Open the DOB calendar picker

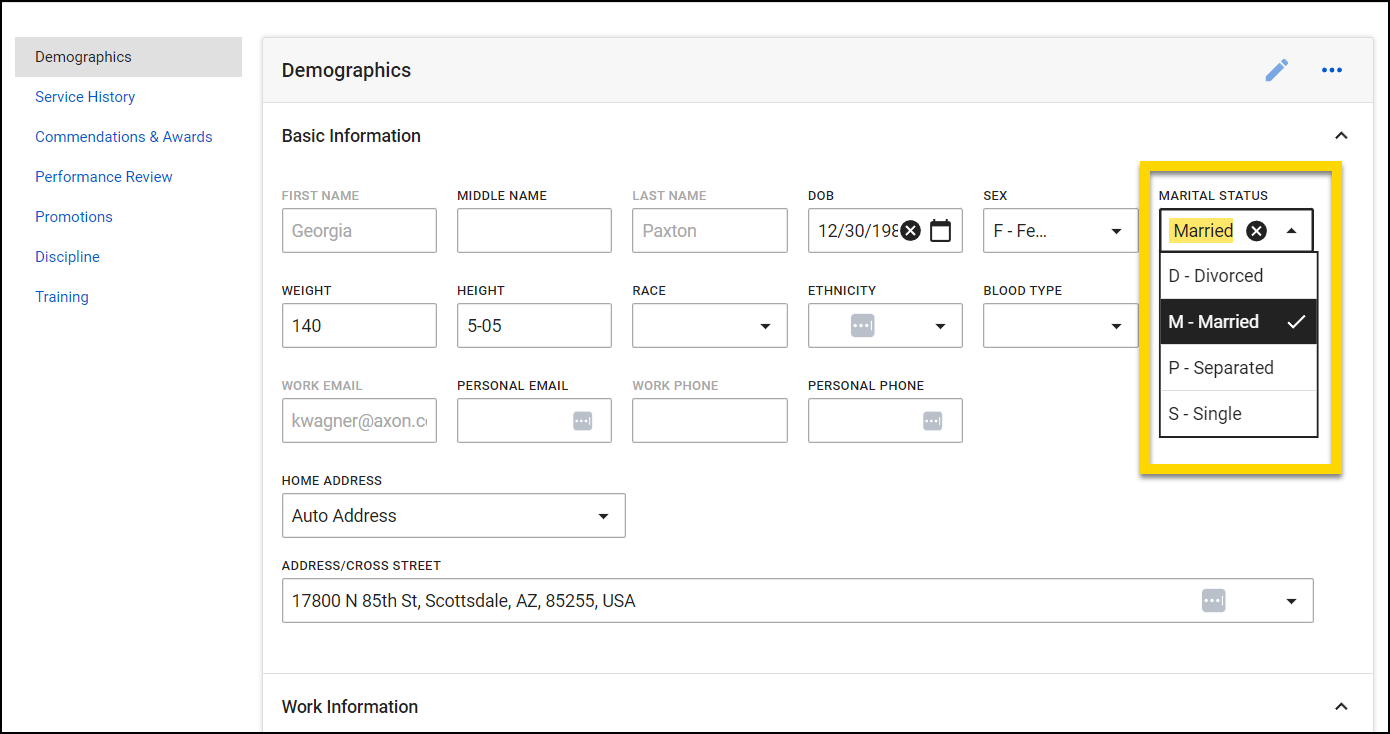pyautogui.click(x=940, y=230)
